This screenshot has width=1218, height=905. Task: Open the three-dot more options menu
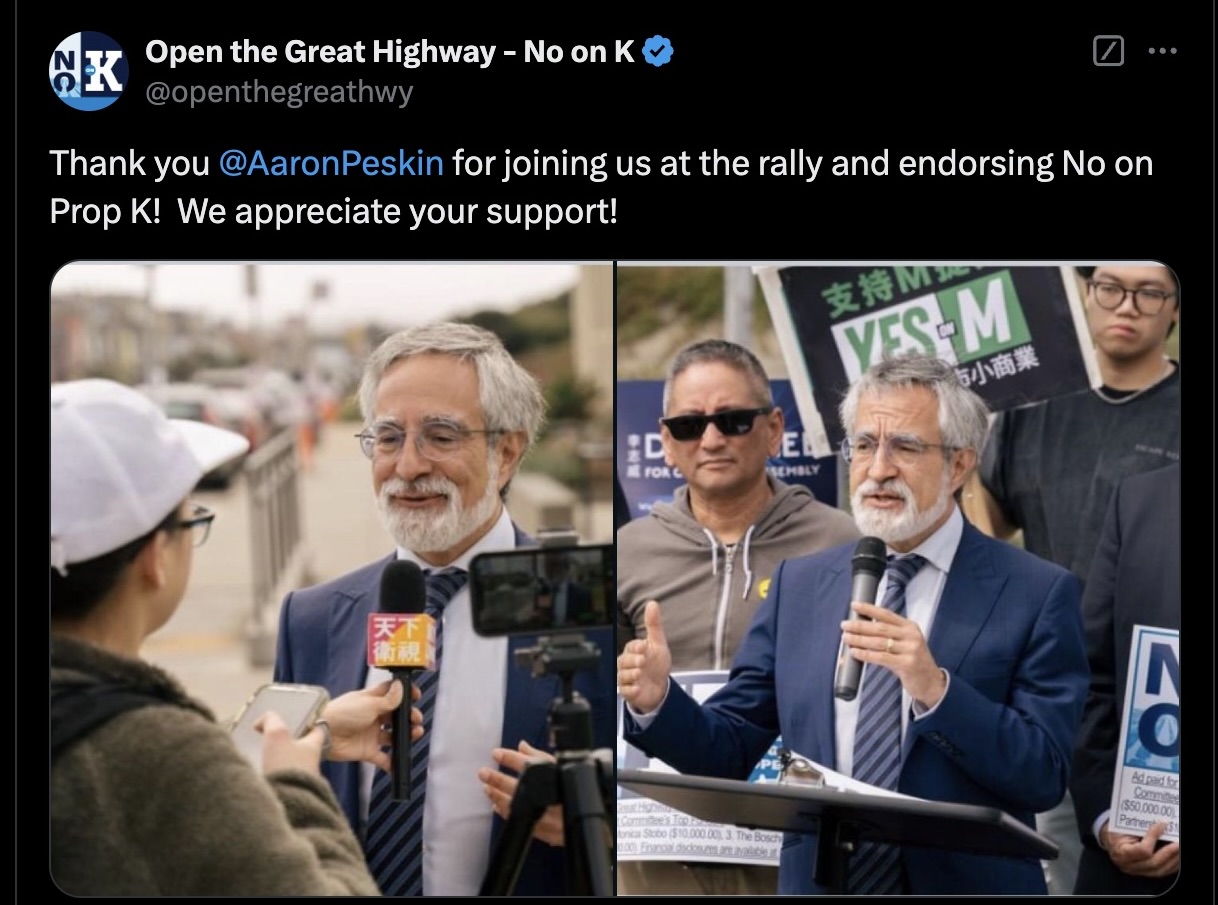pyautogui.click(x=1162, y=51)
